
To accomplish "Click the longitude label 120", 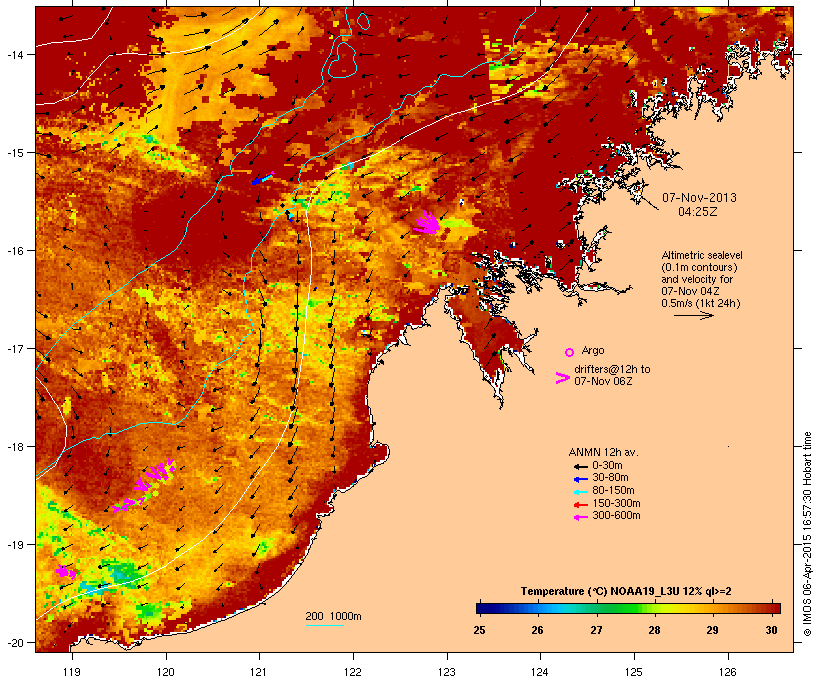I will [x=166, y=672].
